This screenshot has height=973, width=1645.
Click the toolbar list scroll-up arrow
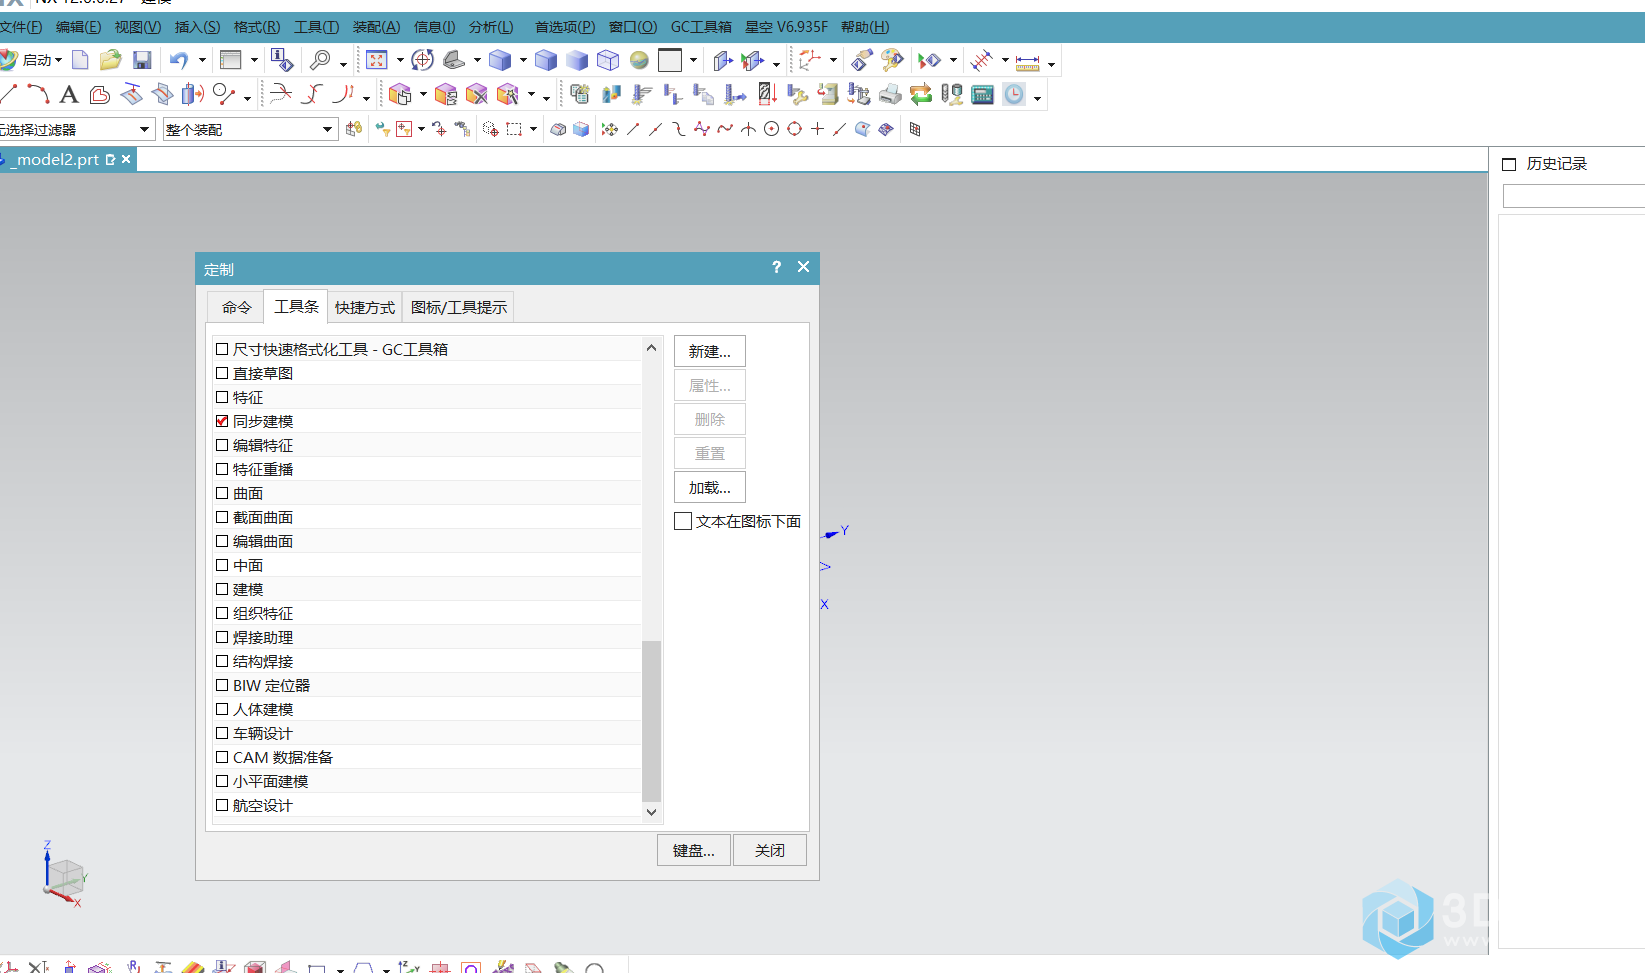pos(652,347)
